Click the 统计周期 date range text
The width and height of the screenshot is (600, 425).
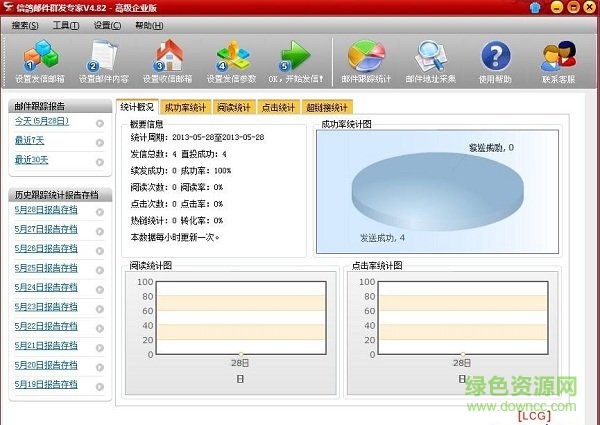197,137
